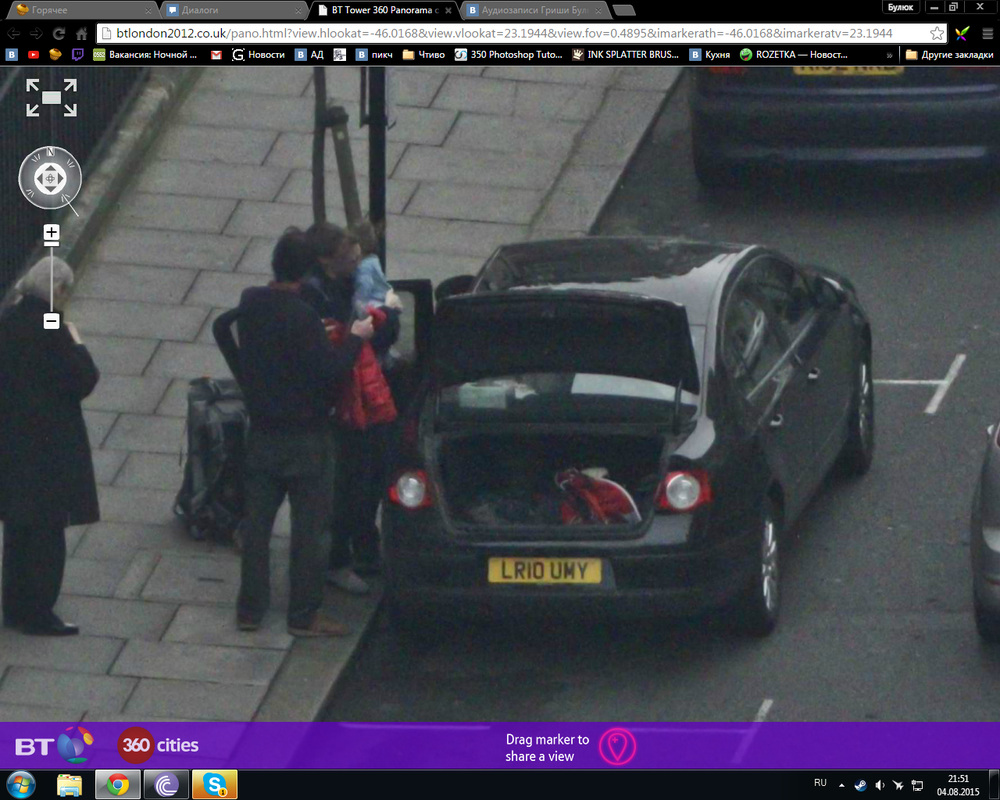The height and width of the screenshot is (800, 1000).
Task: Open the 360 cities logo link
Action: (158, 746)
